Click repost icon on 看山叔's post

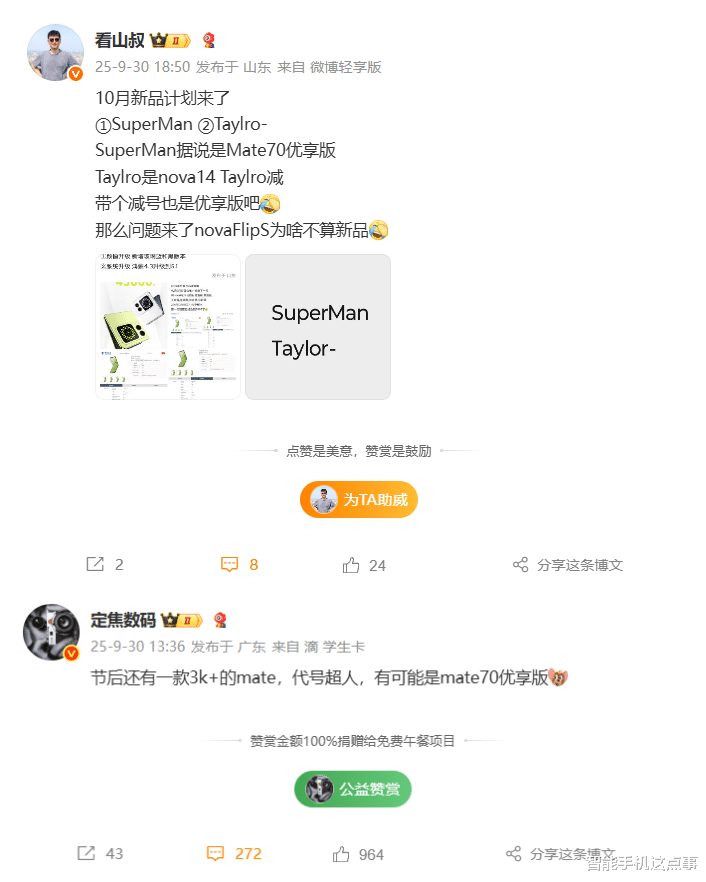click(95, 564)
